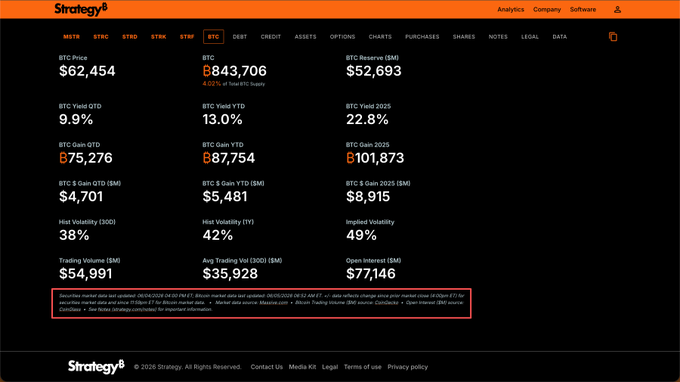
Task: Switch to the NOTES tab
Action: 498,37
